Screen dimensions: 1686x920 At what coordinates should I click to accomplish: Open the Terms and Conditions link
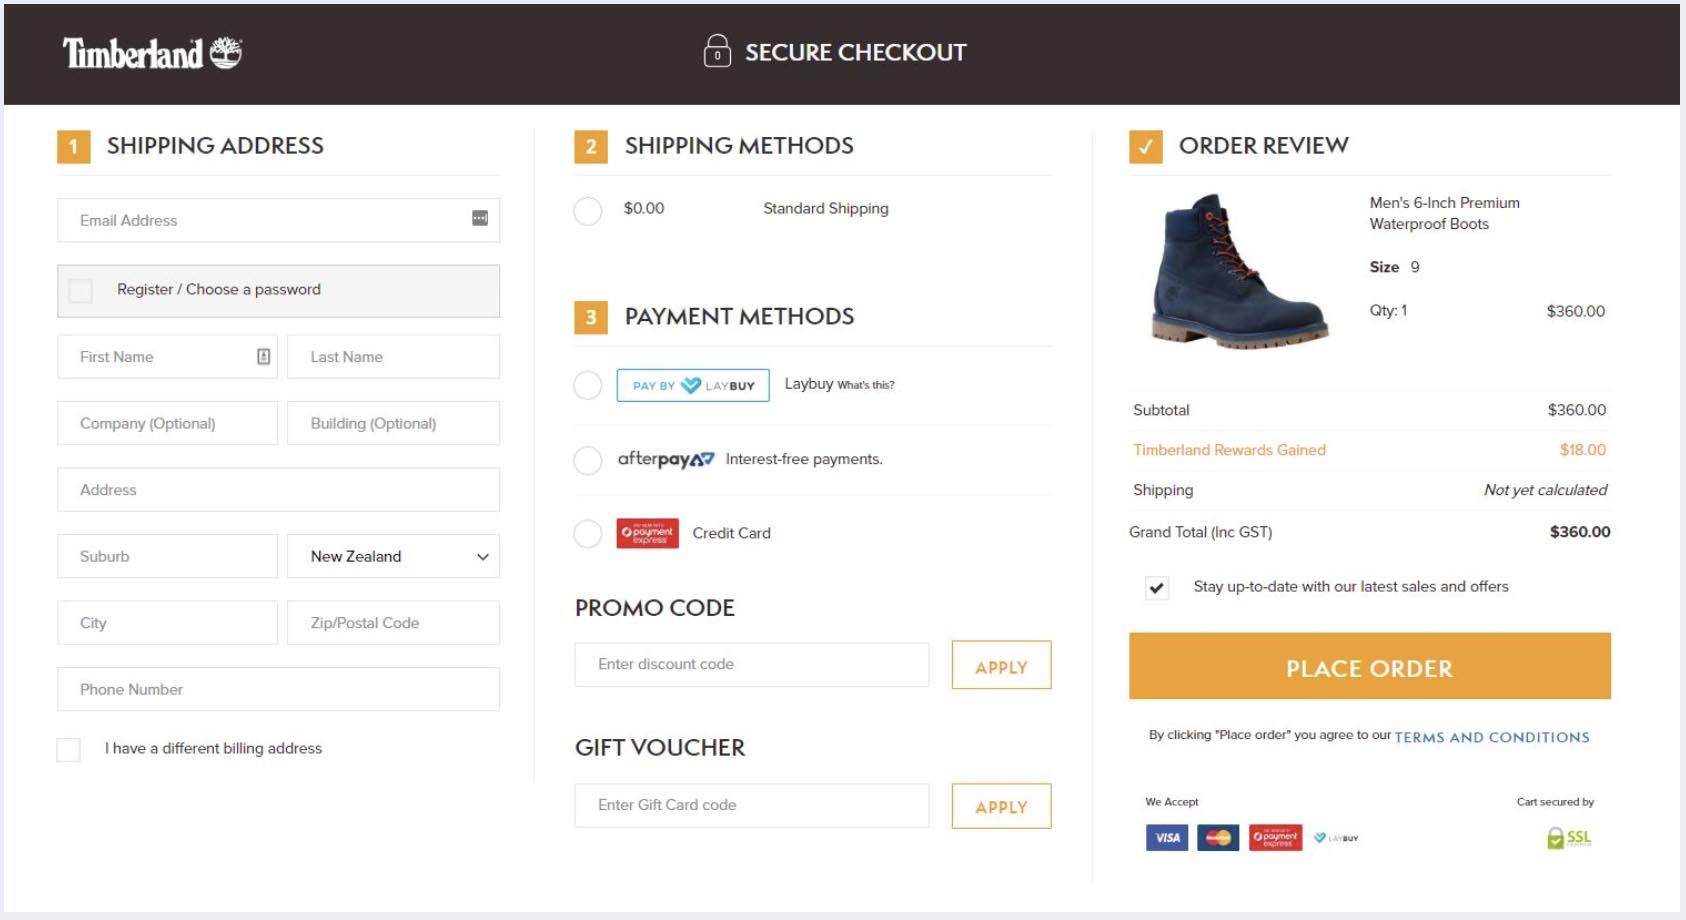click(1491, 736)
